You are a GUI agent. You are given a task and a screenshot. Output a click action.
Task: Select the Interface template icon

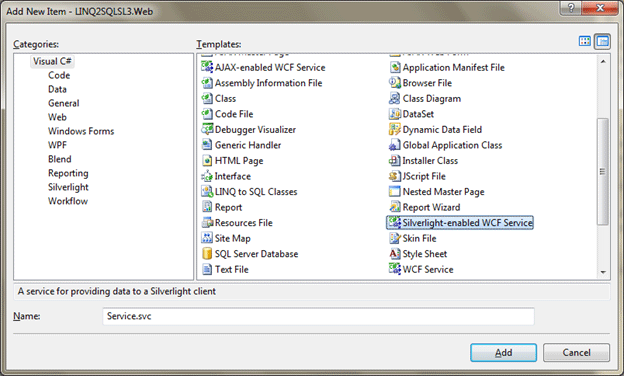pyautogui.click(x=207, y=176)
